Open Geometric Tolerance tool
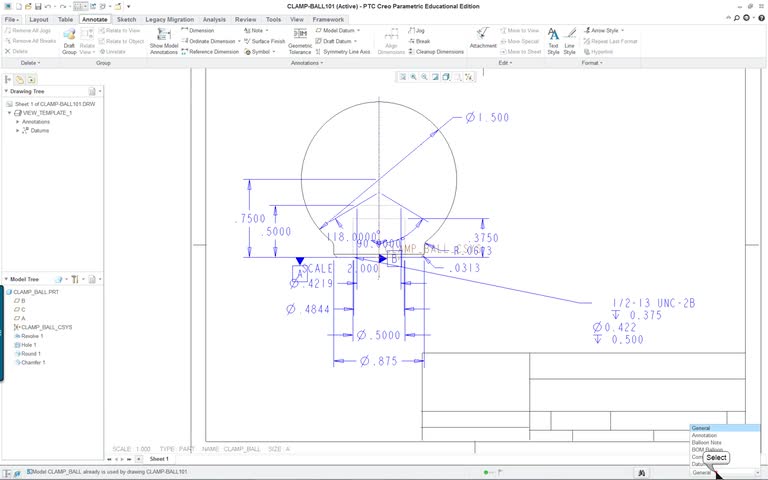Screen dimensions: 768x480 [x=300, y=41]
